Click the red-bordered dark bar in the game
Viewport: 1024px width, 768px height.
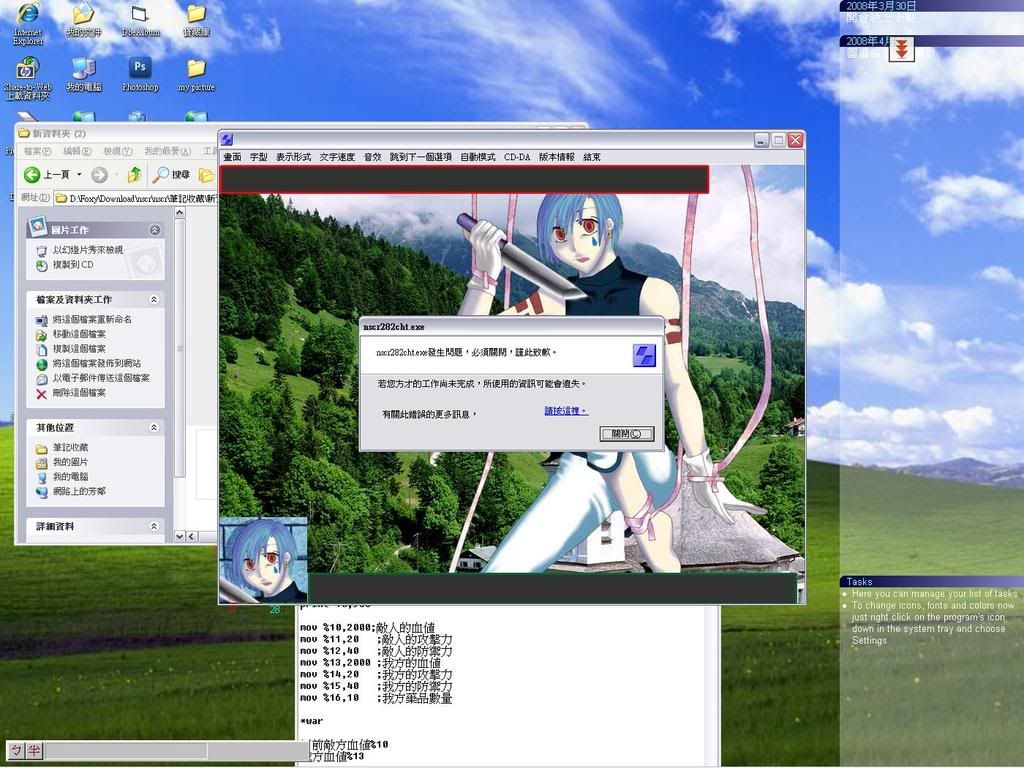coord(464,179)
